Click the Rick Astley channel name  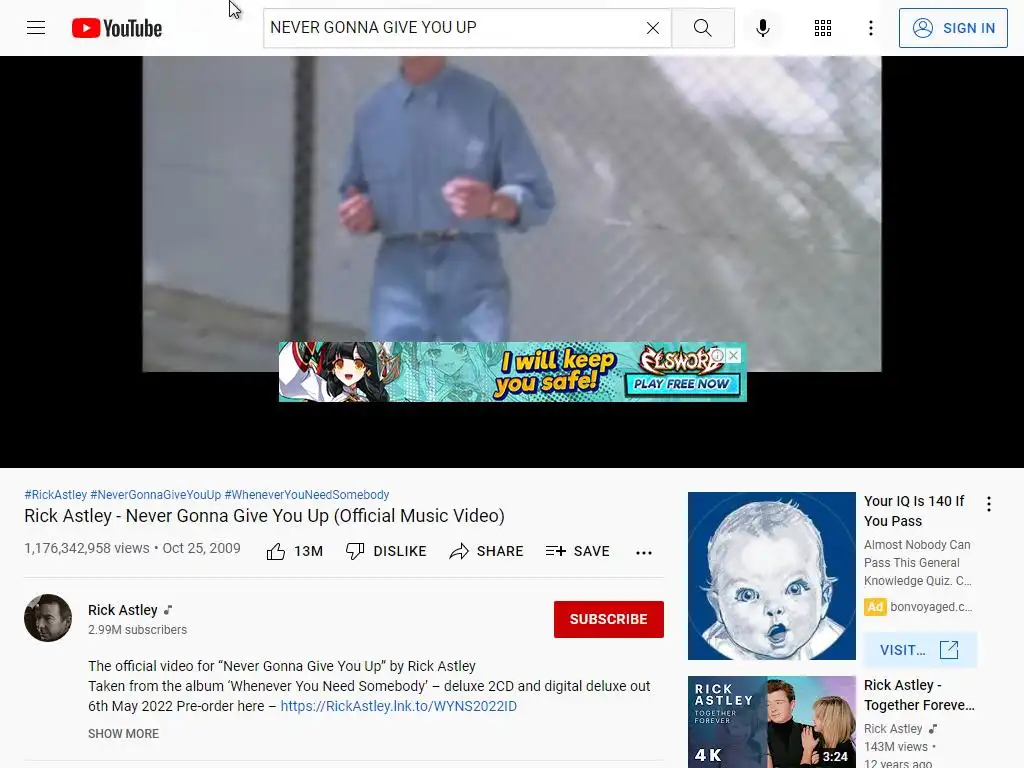pyautogui.click(x=123, y=610)
